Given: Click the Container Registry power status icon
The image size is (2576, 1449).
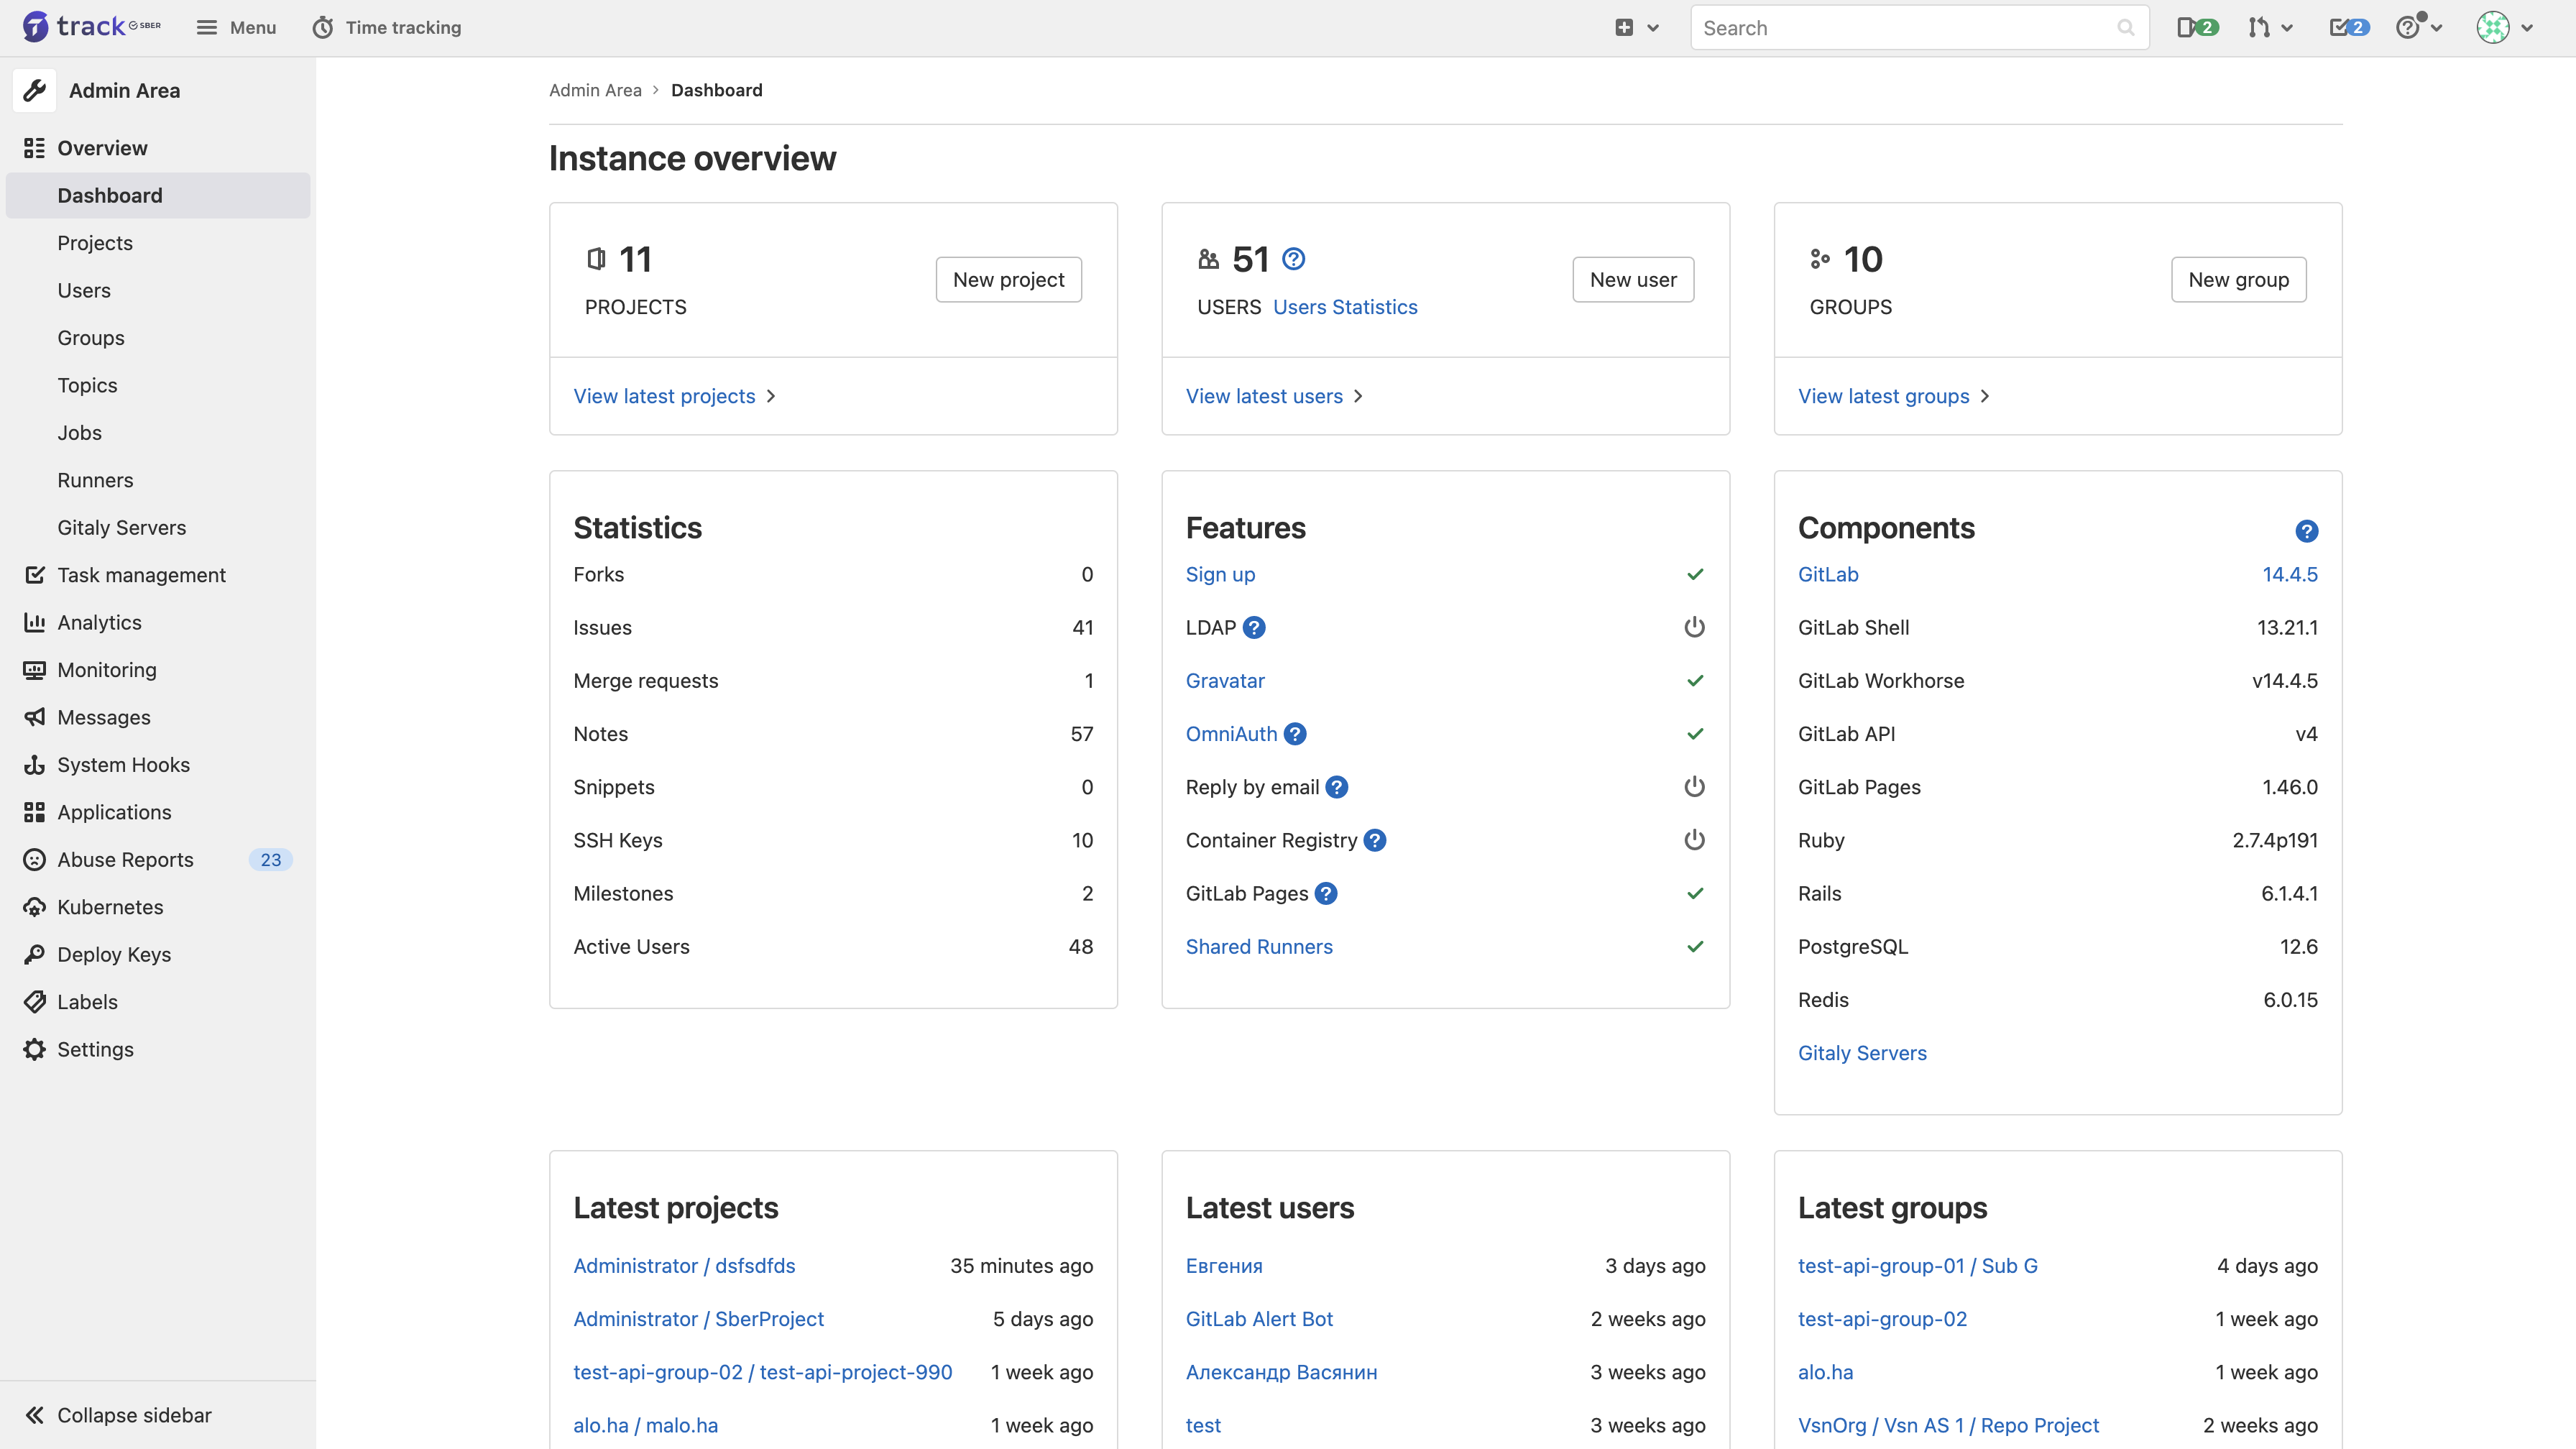Looking at the screenshot, I should pos(1694,841).
